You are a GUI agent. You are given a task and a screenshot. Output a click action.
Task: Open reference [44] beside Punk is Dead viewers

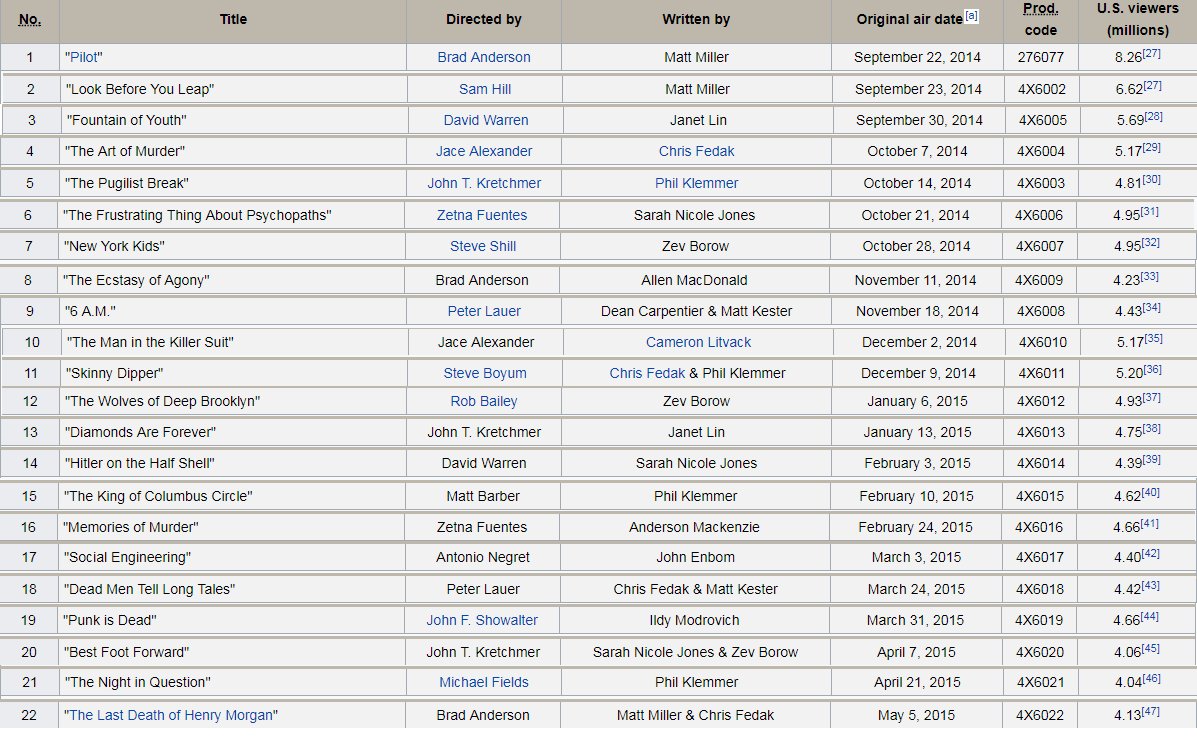1149,617
